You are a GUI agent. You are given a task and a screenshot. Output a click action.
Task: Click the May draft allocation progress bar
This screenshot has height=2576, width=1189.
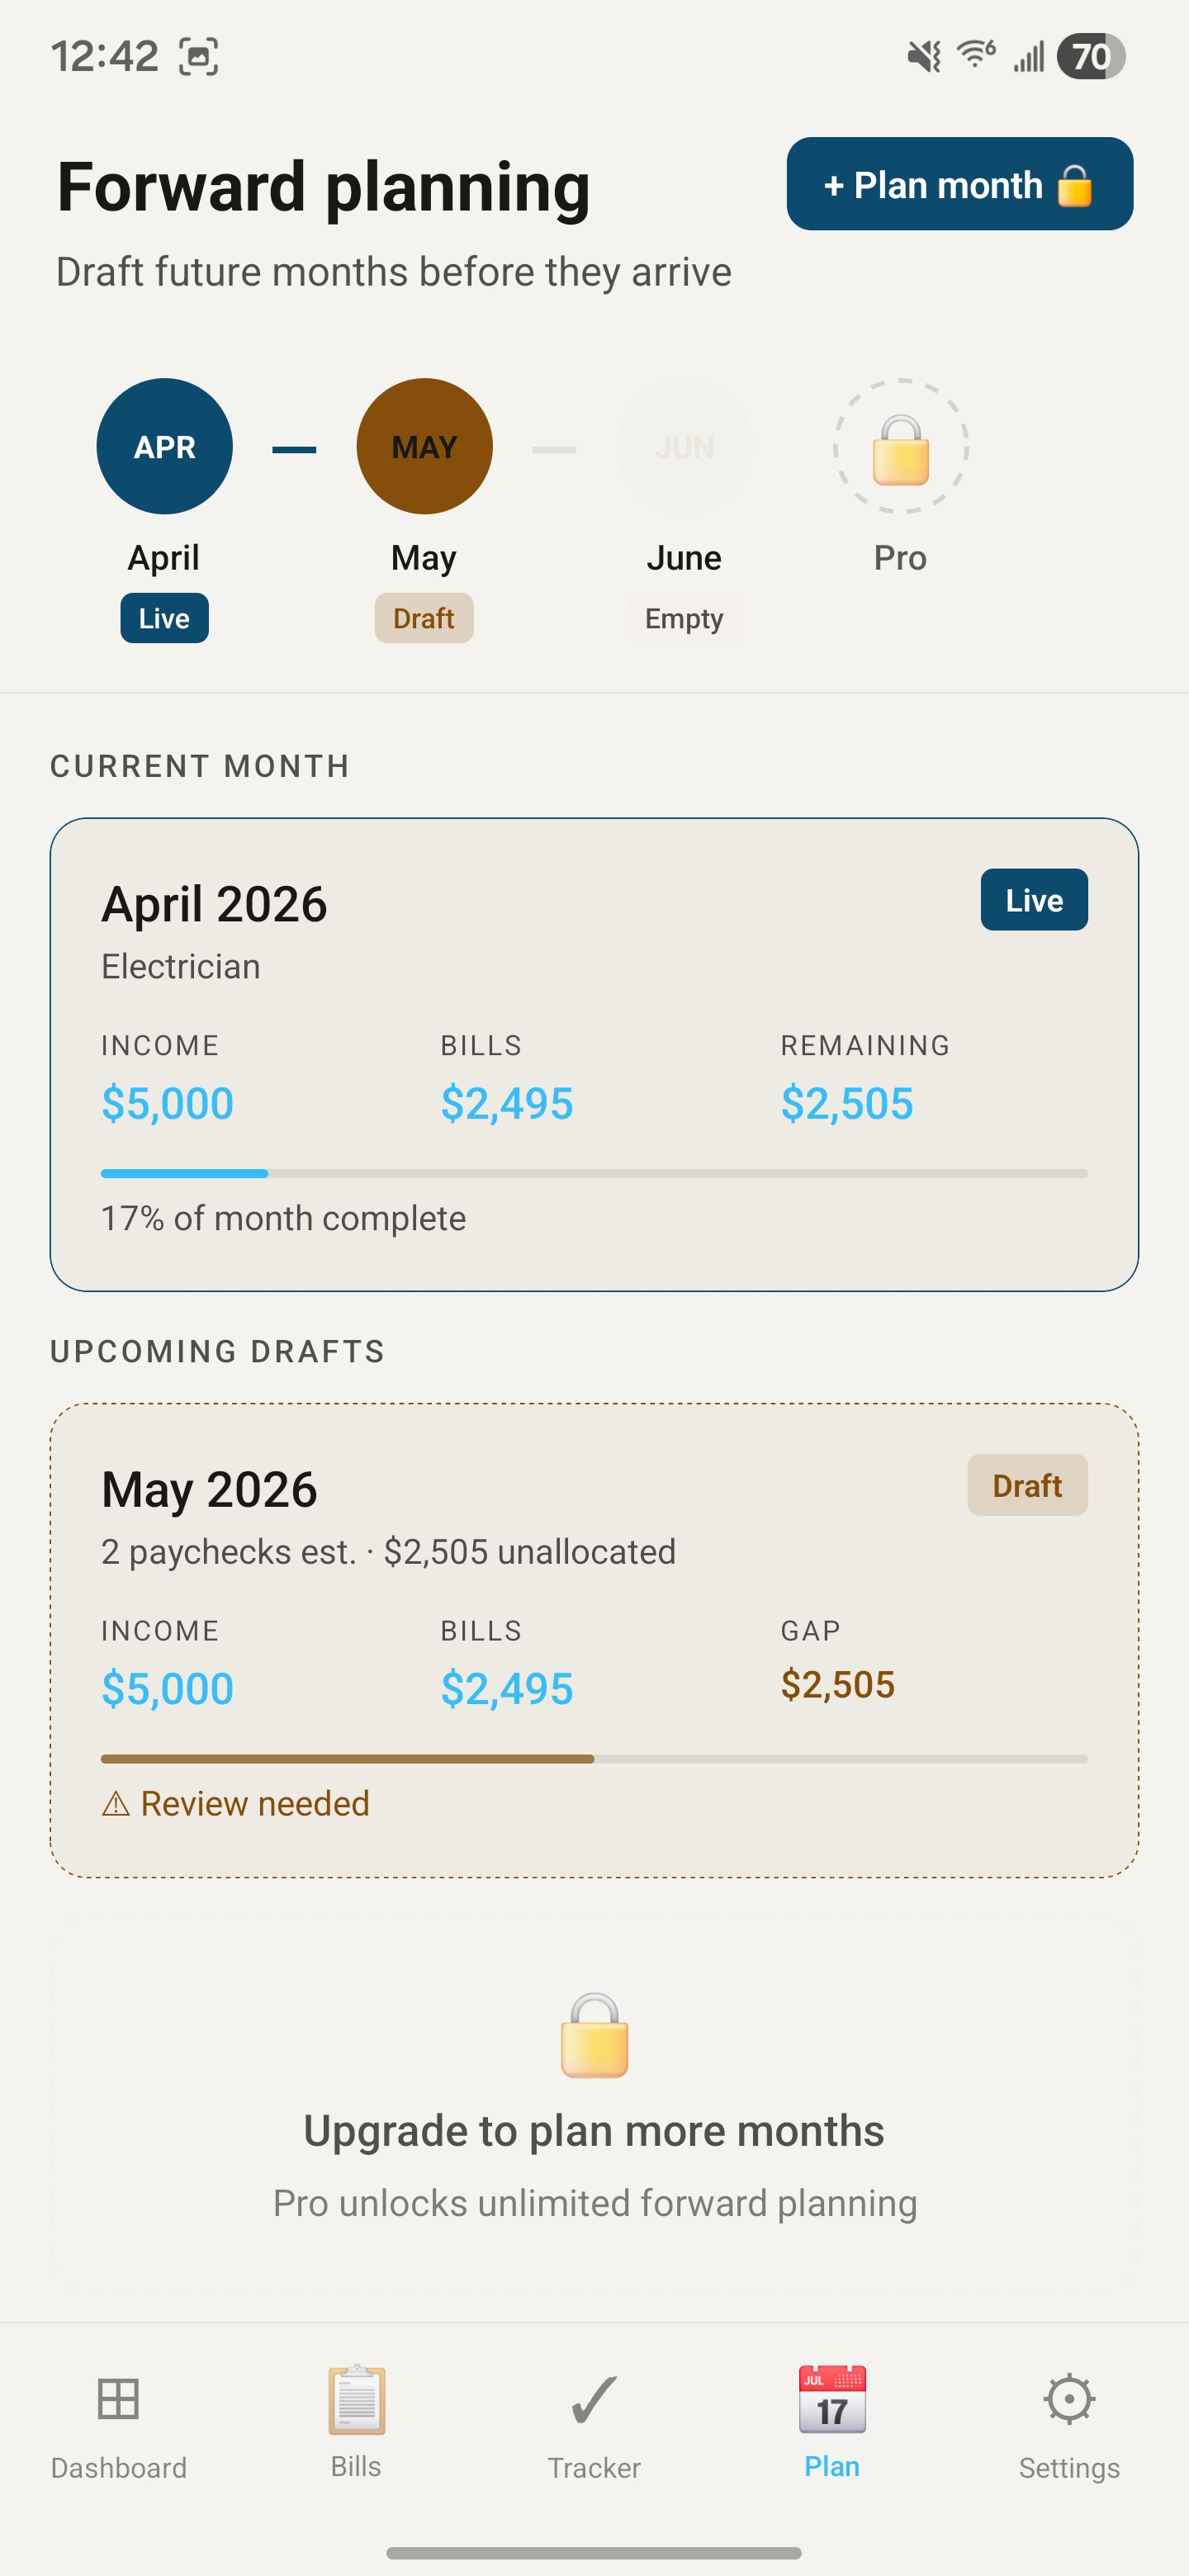pyautogui.click(x=594, y=1758)
